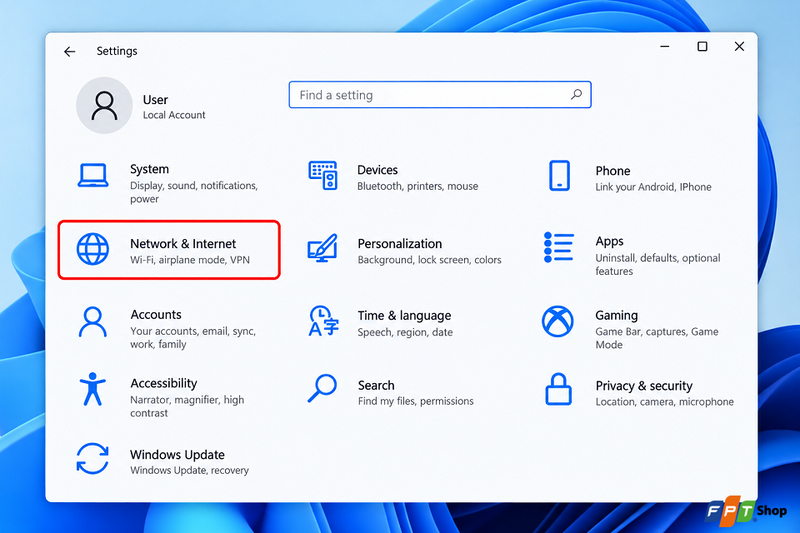This screenshot has height=533, width=800.
Task: Focus the Find a setting field
Action: click(x=440, y=95)
